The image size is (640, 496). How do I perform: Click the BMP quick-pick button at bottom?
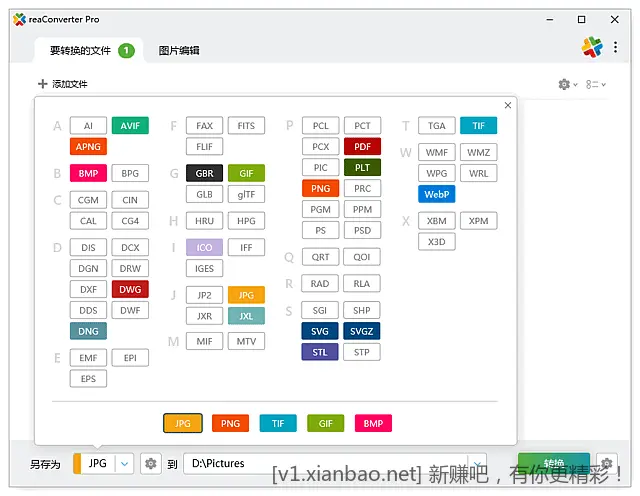373,423
